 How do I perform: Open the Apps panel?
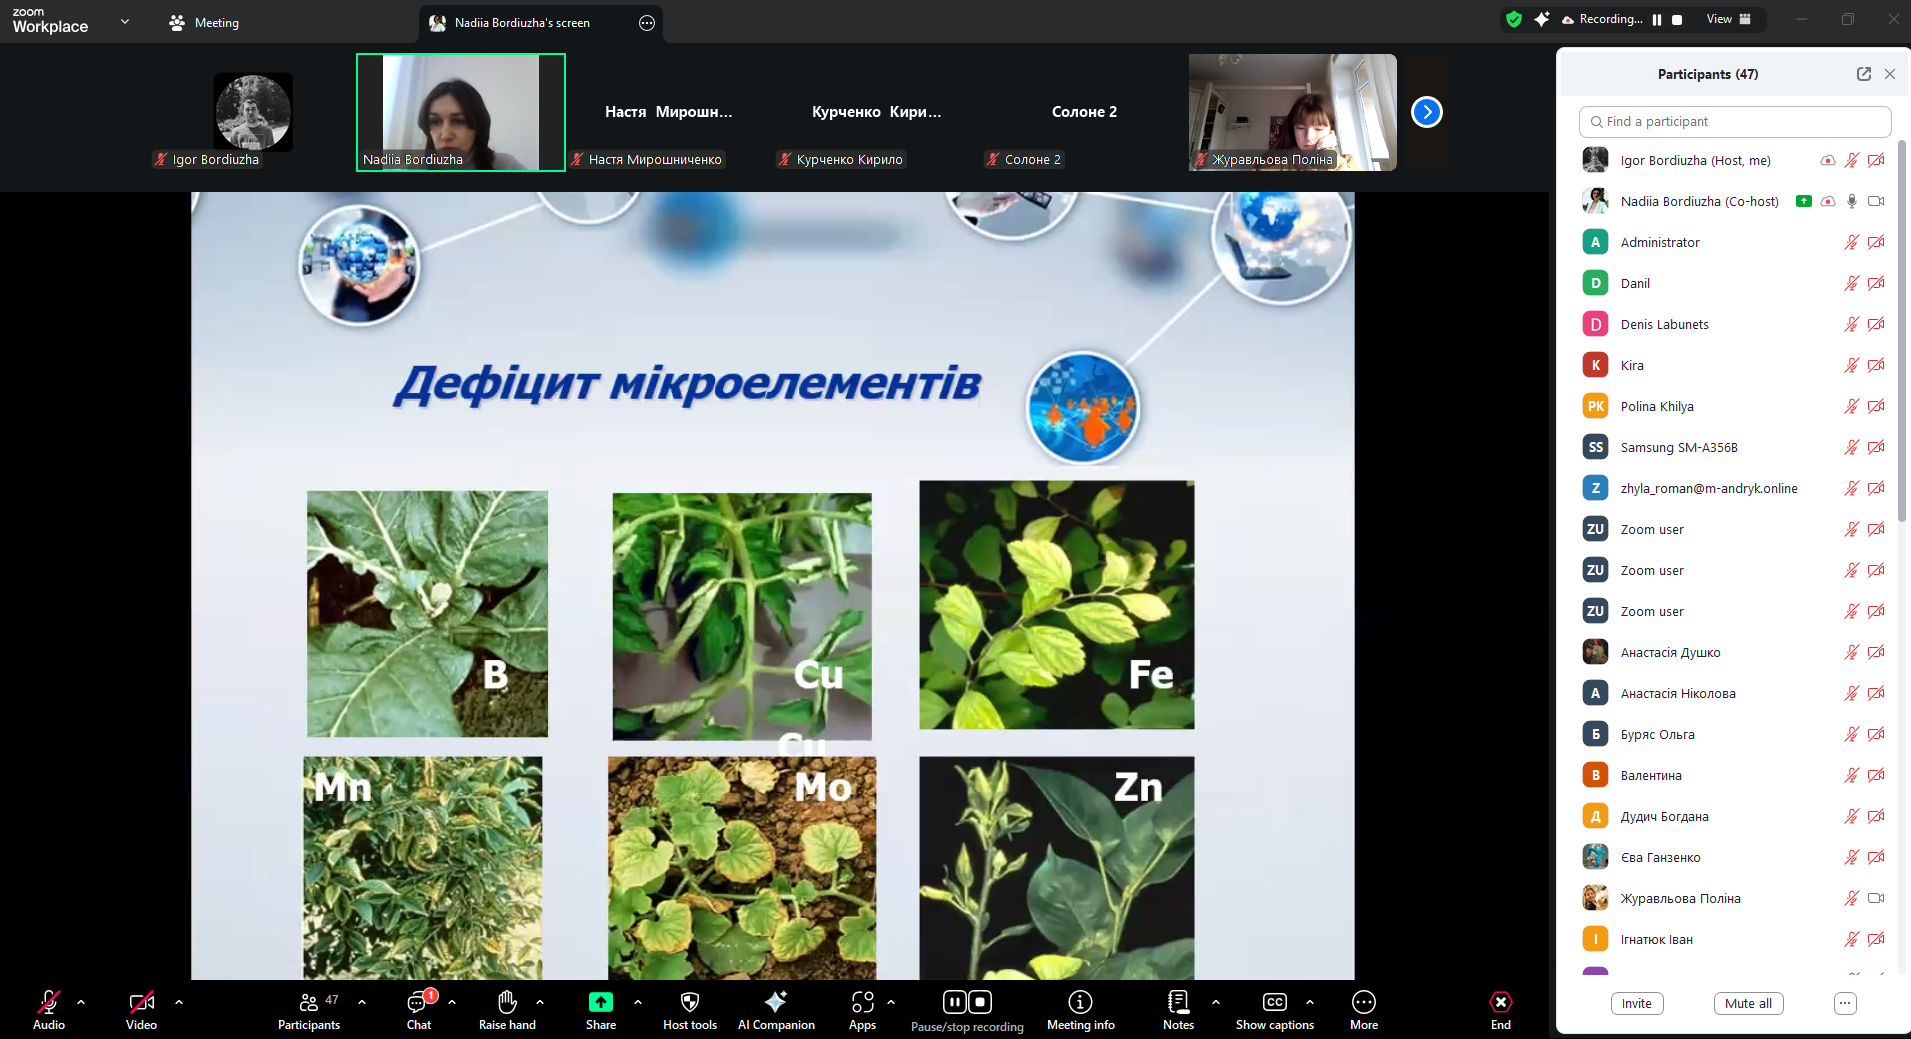coord(862,1009)
